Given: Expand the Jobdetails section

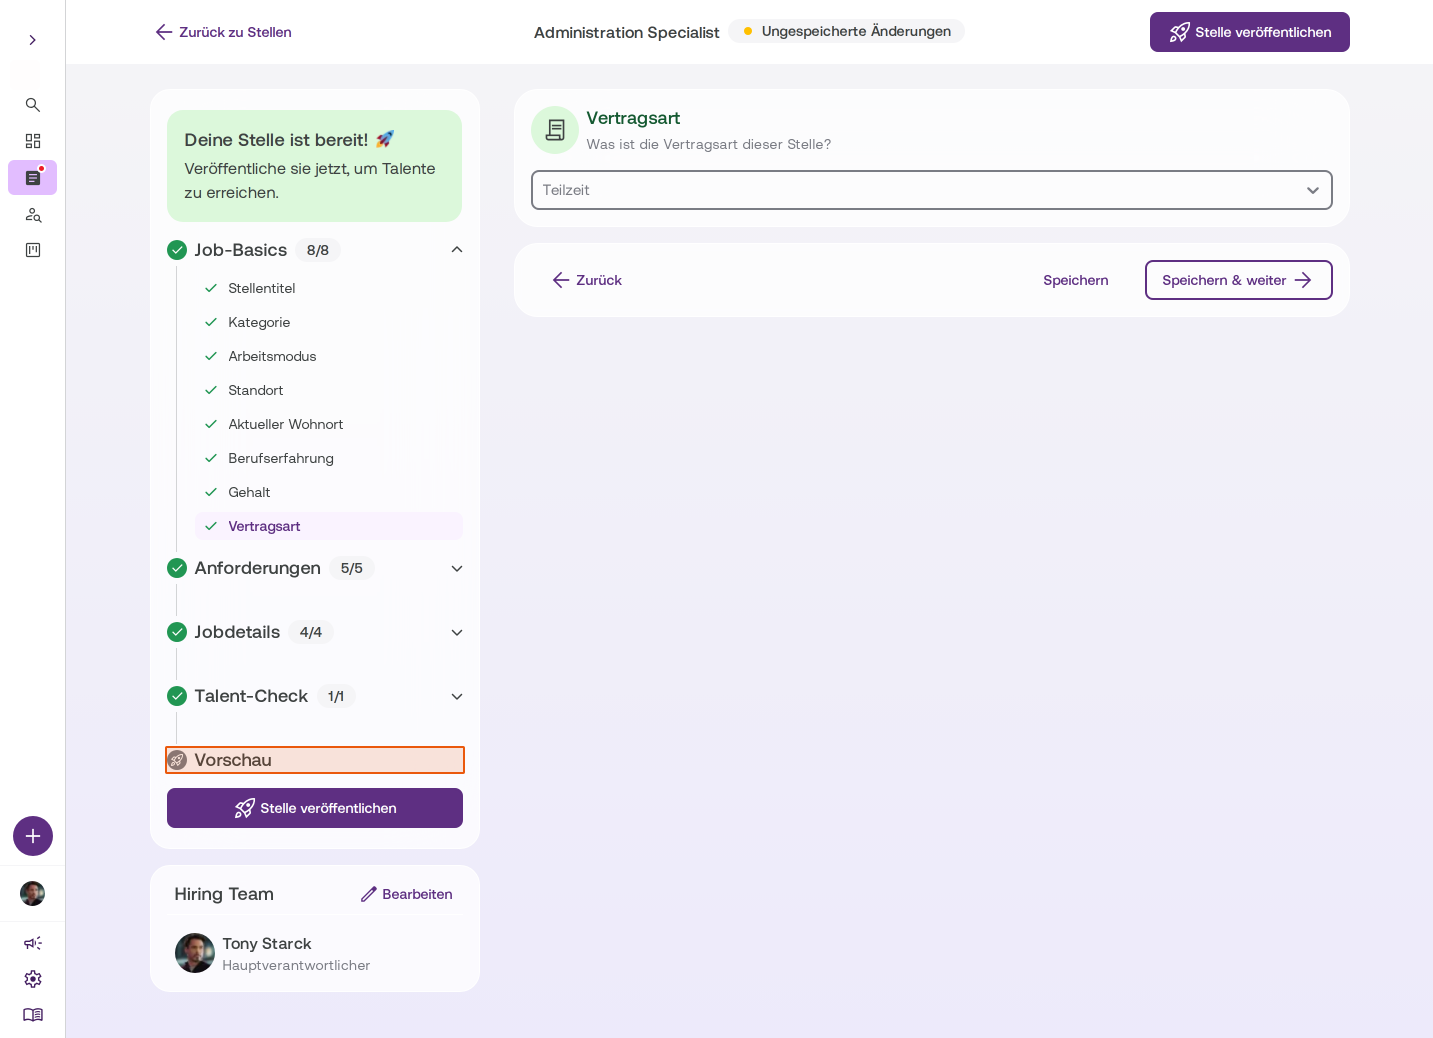Looking at the screenshot, I should (457, 632).
